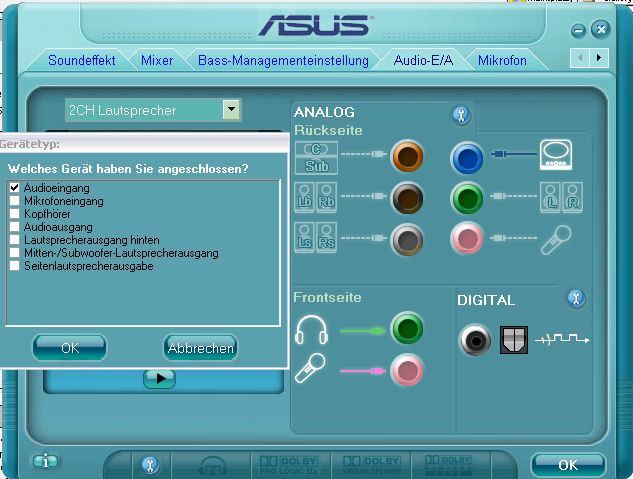Click the L/R front speakers icon
The width and height of the screenshot is (633, 479).
[562, 197]
